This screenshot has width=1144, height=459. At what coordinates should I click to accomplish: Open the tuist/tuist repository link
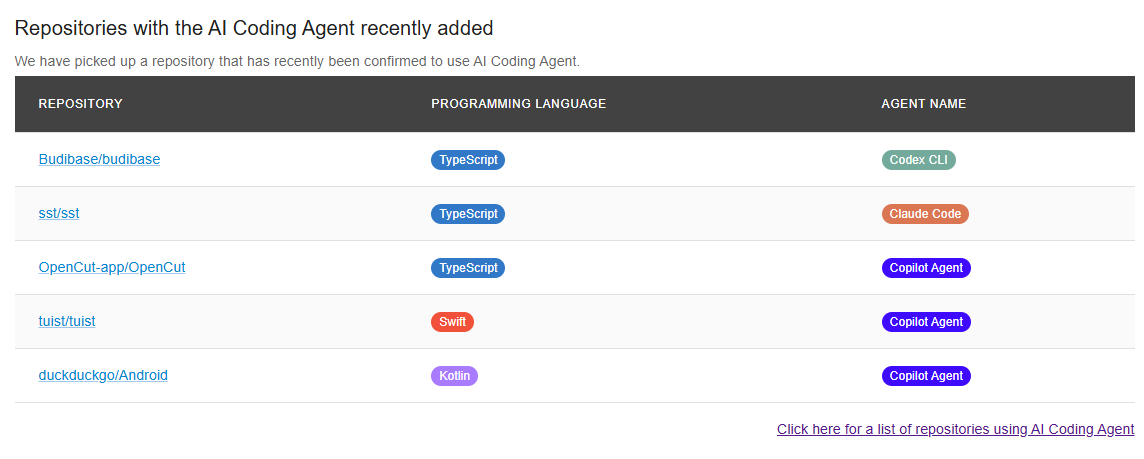pos(67,321)
